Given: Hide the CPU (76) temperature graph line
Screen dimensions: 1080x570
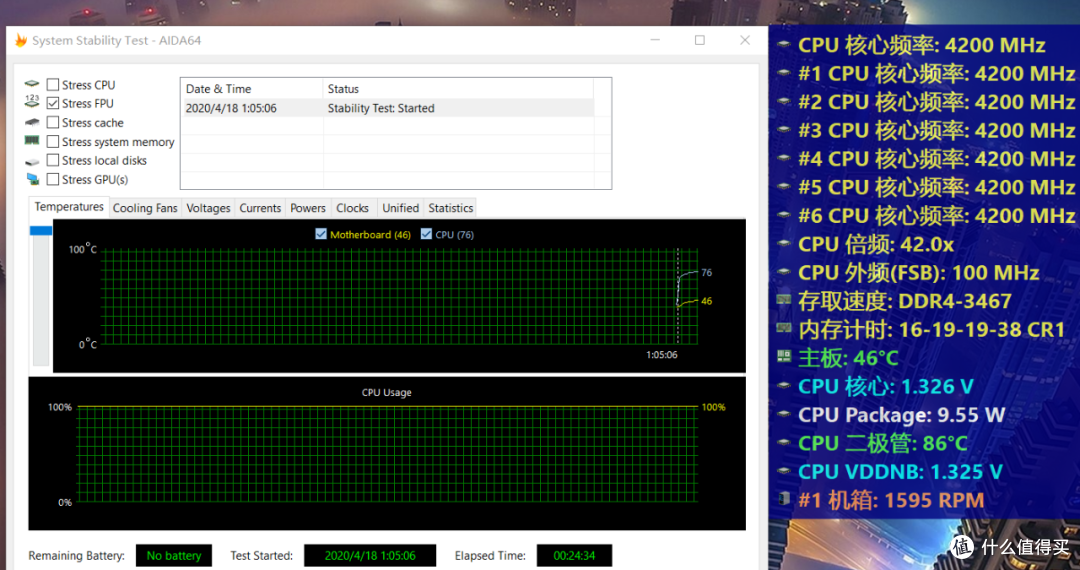Looking at the screenshot, I should (x=426, y=234).
